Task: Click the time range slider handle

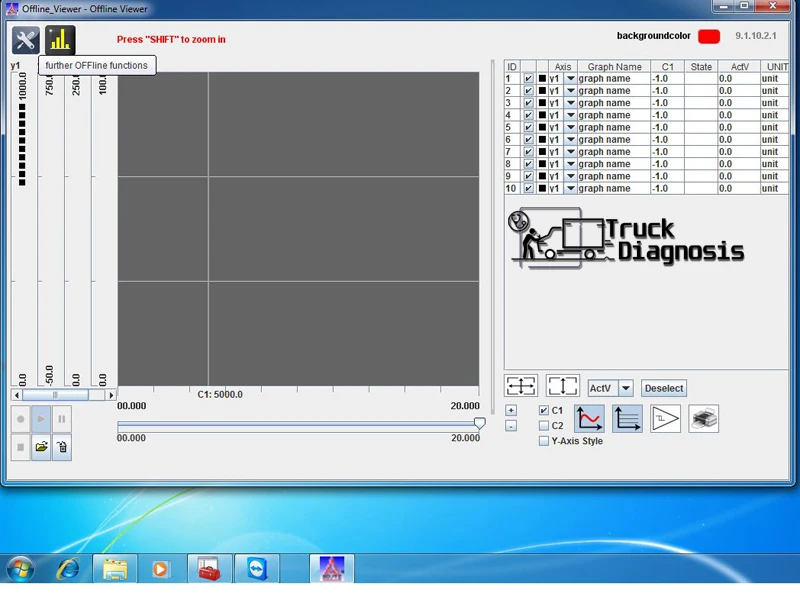Action: [479, 423]
